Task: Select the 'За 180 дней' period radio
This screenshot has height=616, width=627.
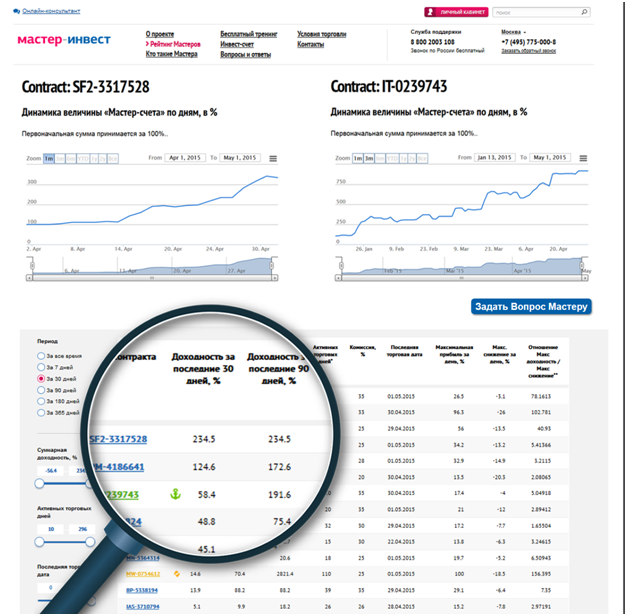Action: pos(41,401)
